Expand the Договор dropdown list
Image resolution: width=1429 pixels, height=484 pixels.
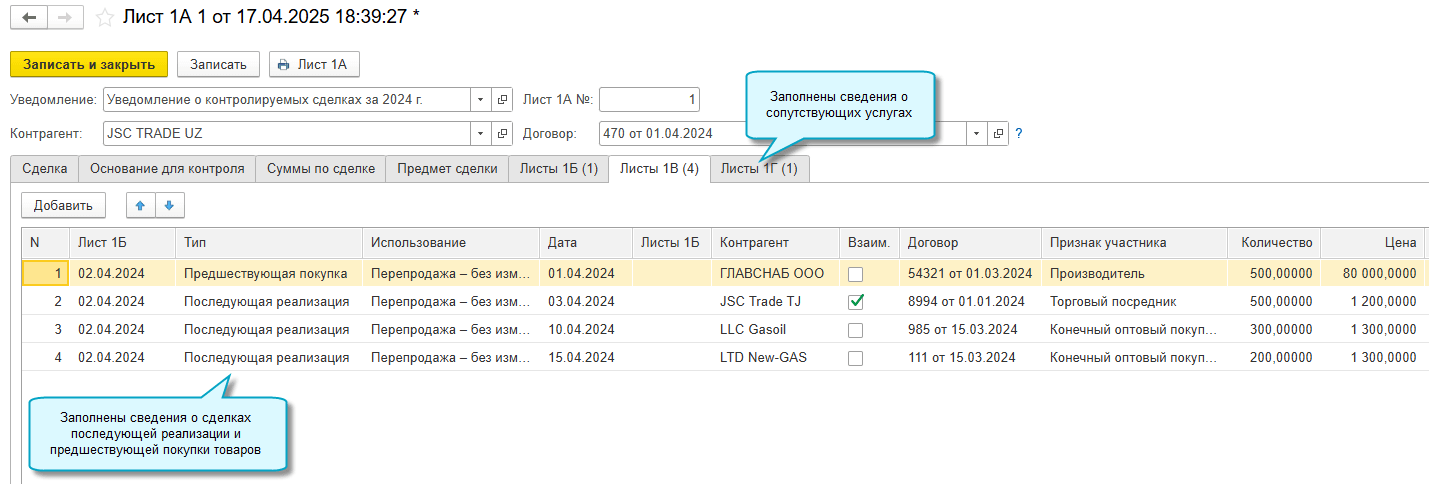(x=975, y=134)
